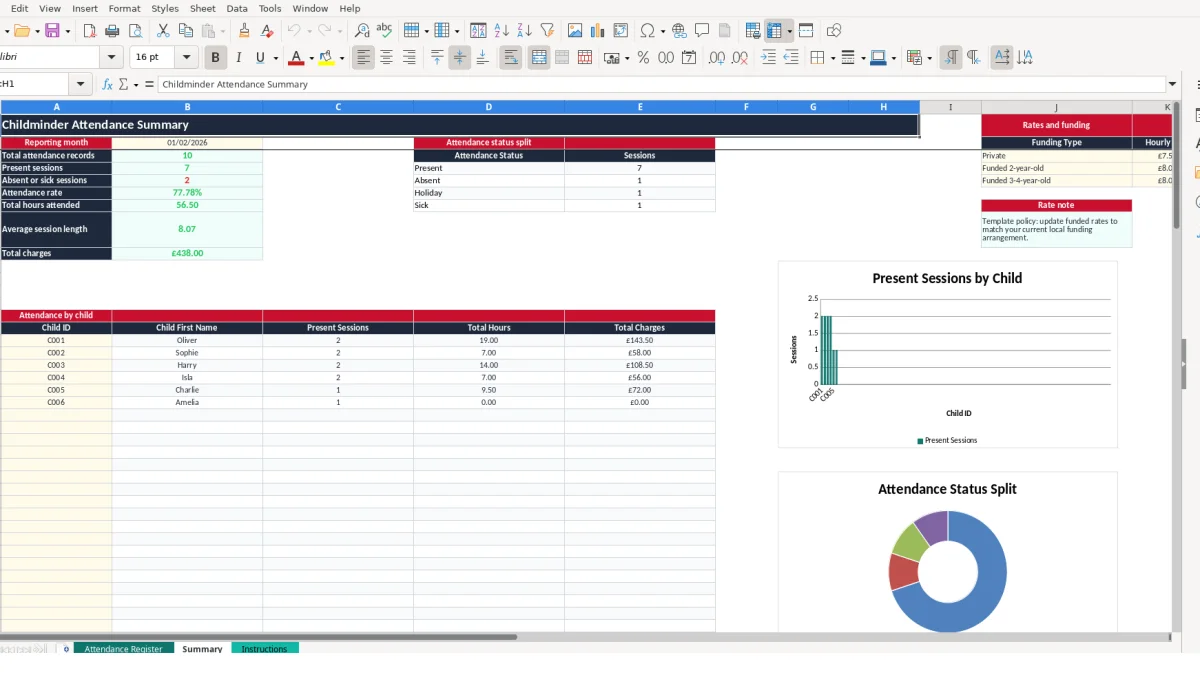Click the Cut scissors icon
This screenshot has height=675, width=1200.
click(x=163, y=31)
